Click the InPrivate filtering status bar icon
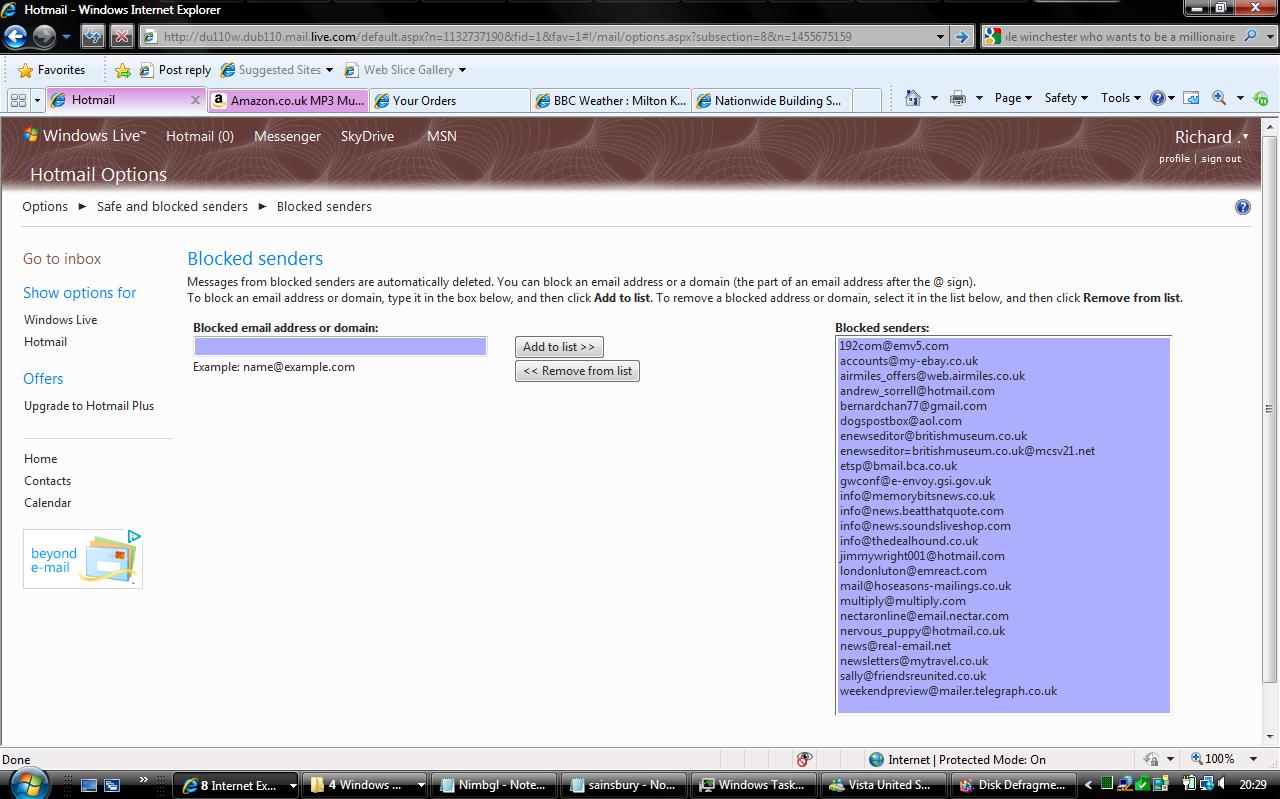This screenshot has width=1280, height=799. pyautogui.click(x=804, y=759)
